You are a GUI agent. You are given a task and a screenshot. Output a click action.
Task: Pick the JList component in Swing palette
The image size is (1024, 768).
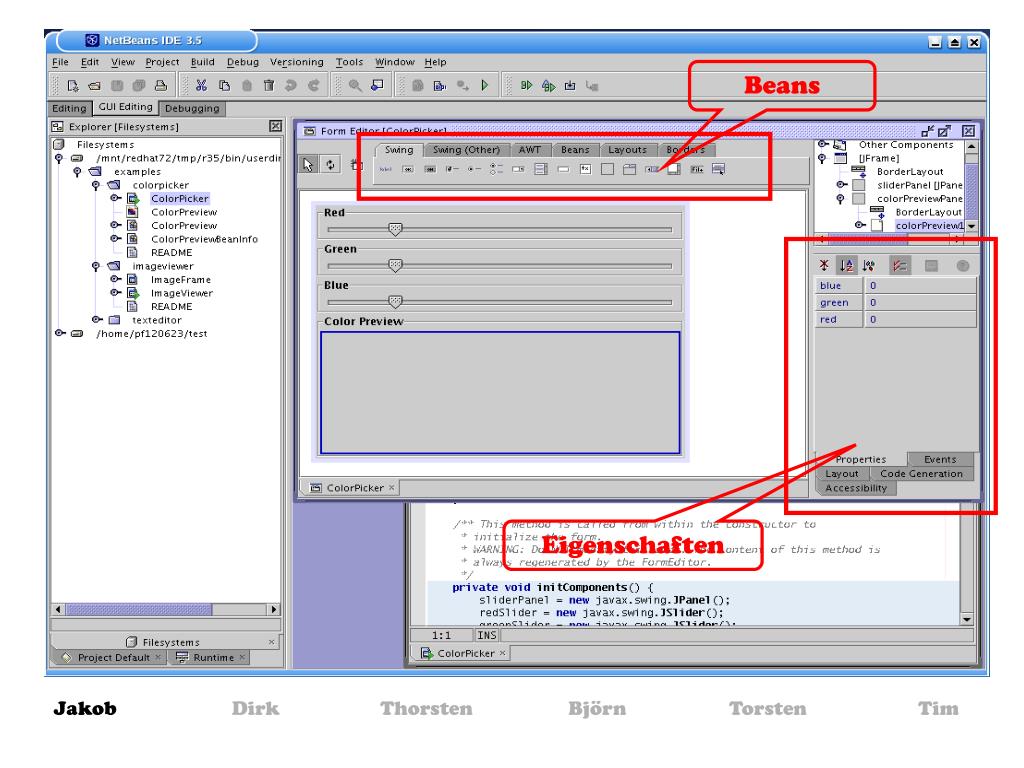pos(541,170)
